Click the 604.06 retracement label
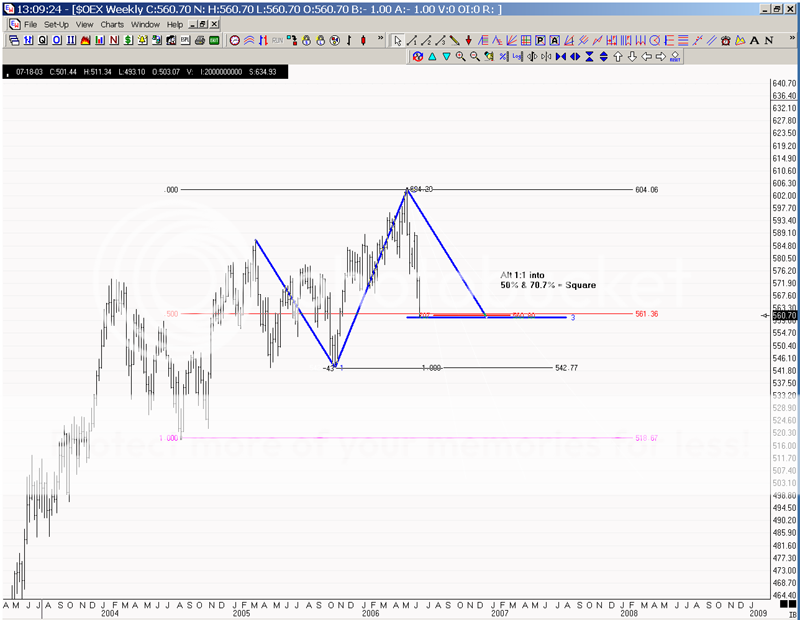The image size is (800, 620). (x=646, y=190)
